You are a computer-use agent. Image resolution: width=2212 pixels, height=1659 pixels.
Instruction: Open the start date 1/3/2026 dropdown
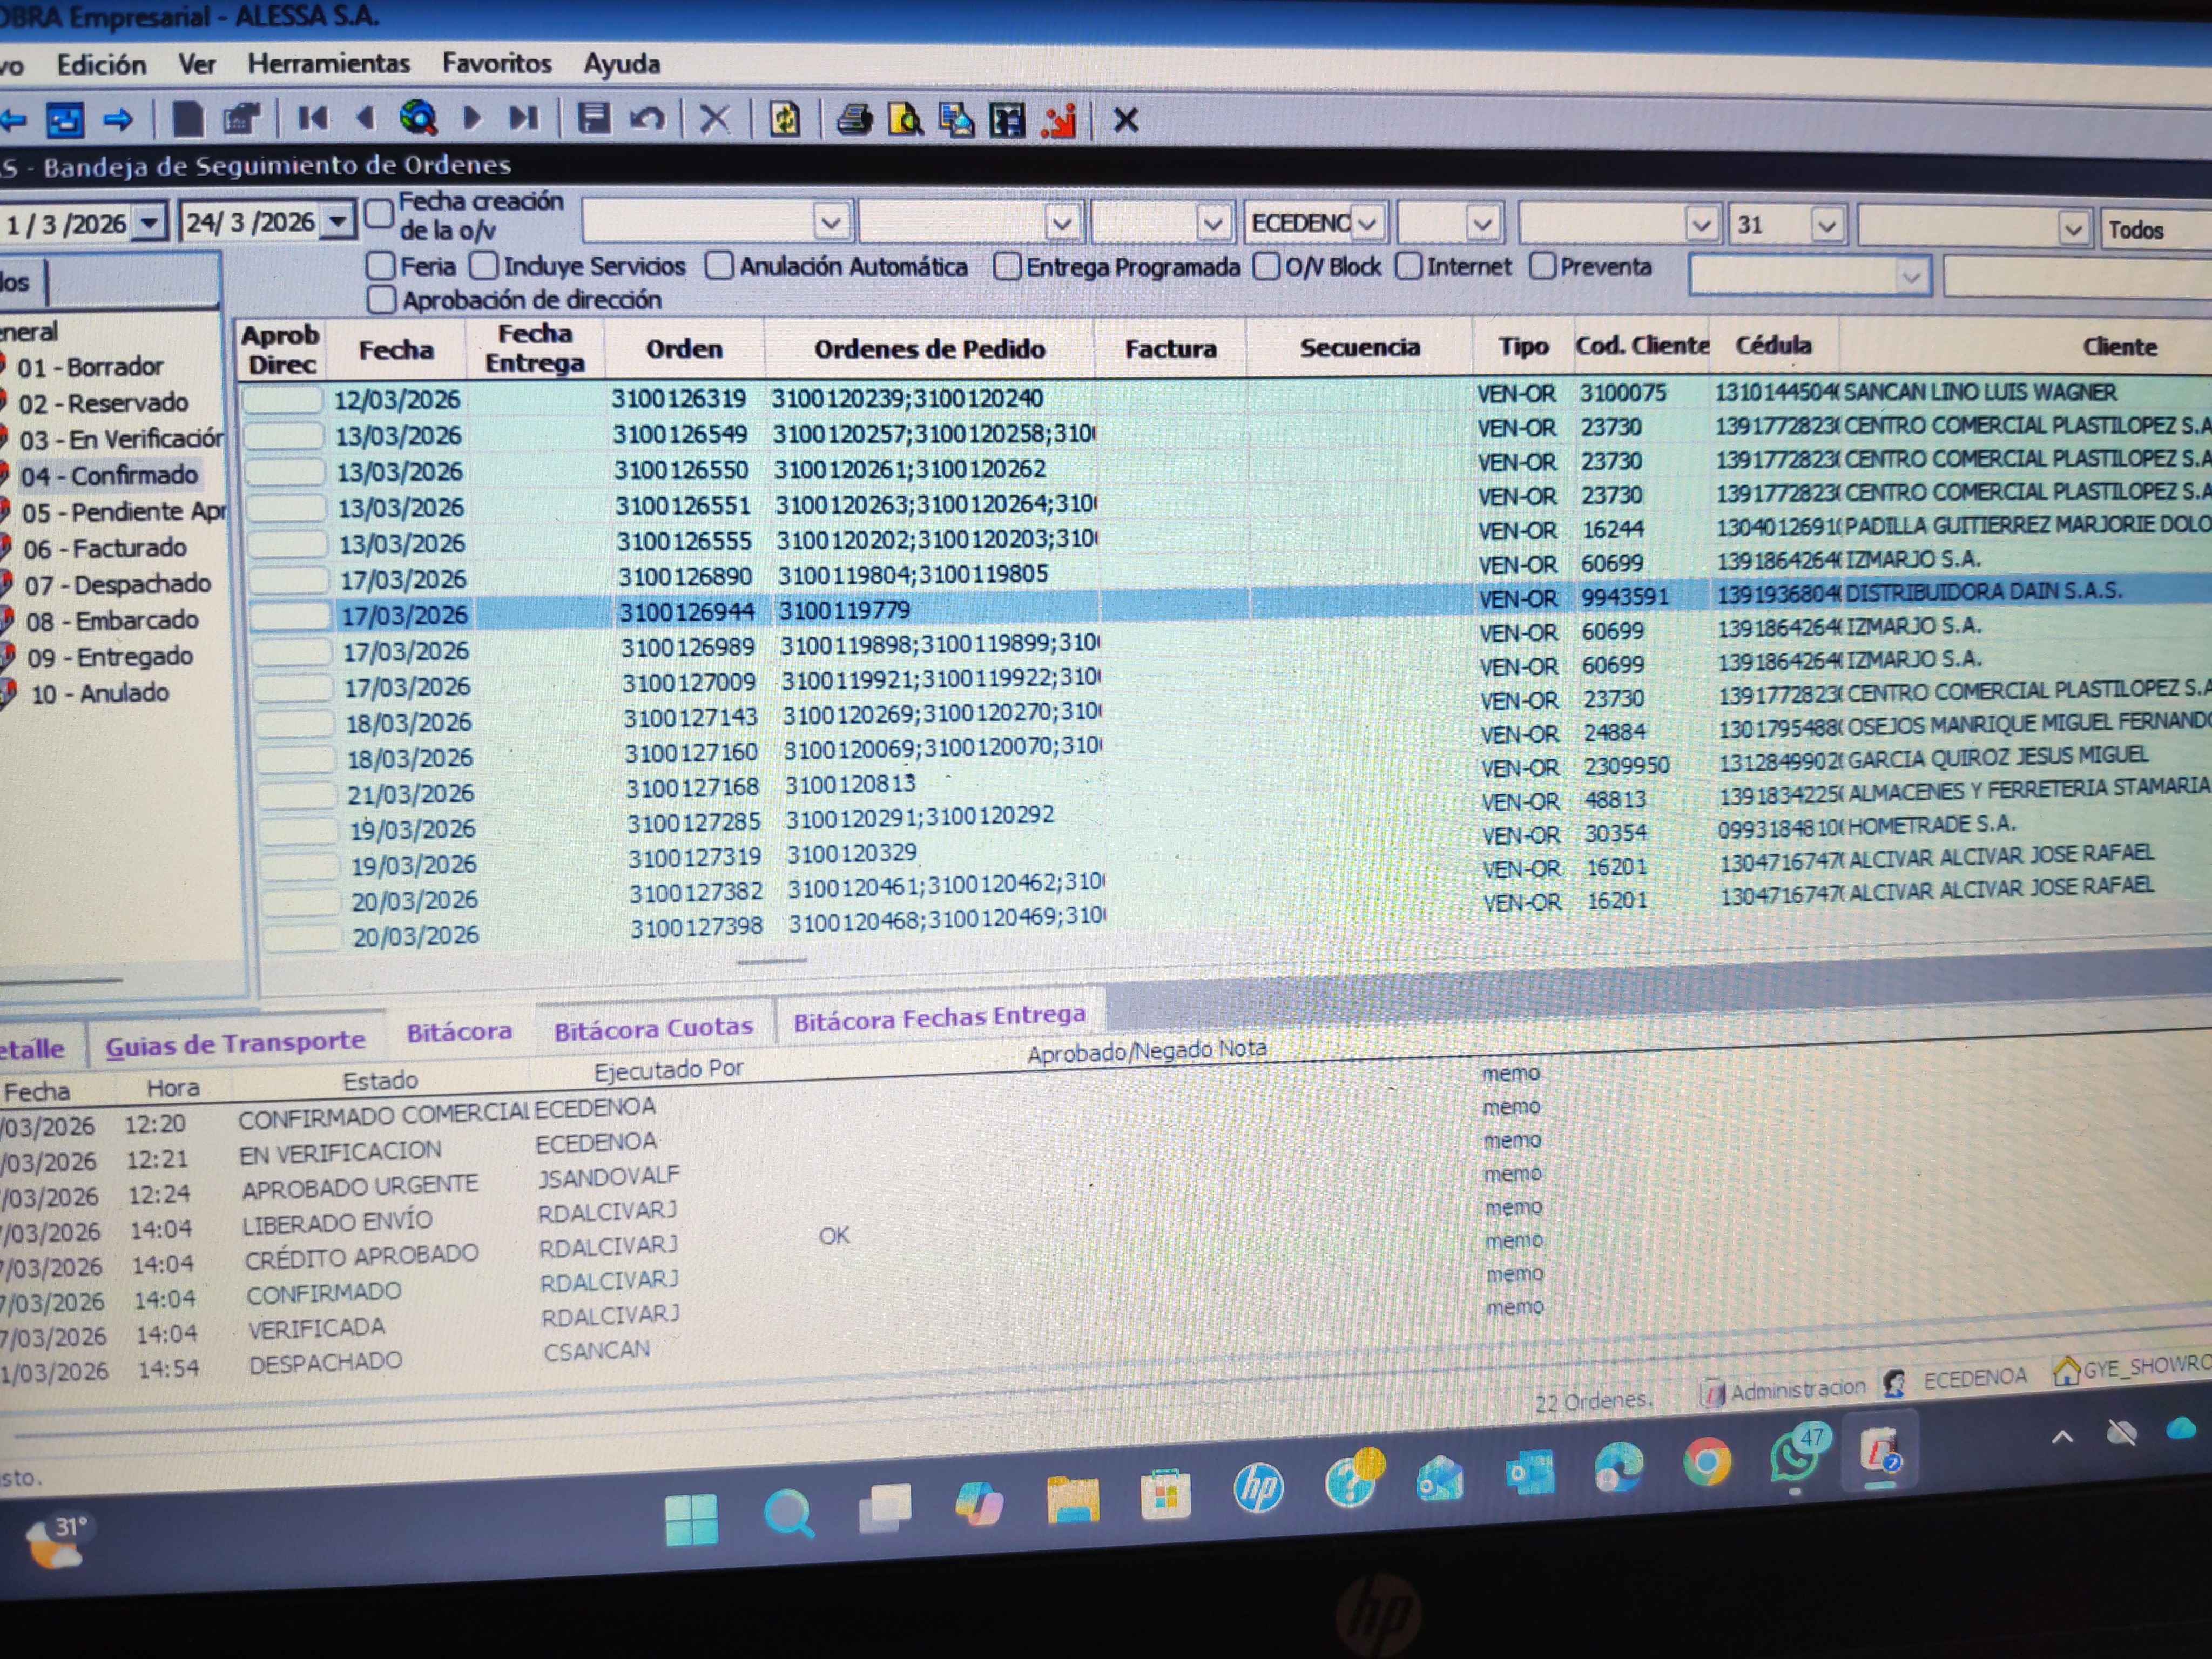(x=150, y=222)
